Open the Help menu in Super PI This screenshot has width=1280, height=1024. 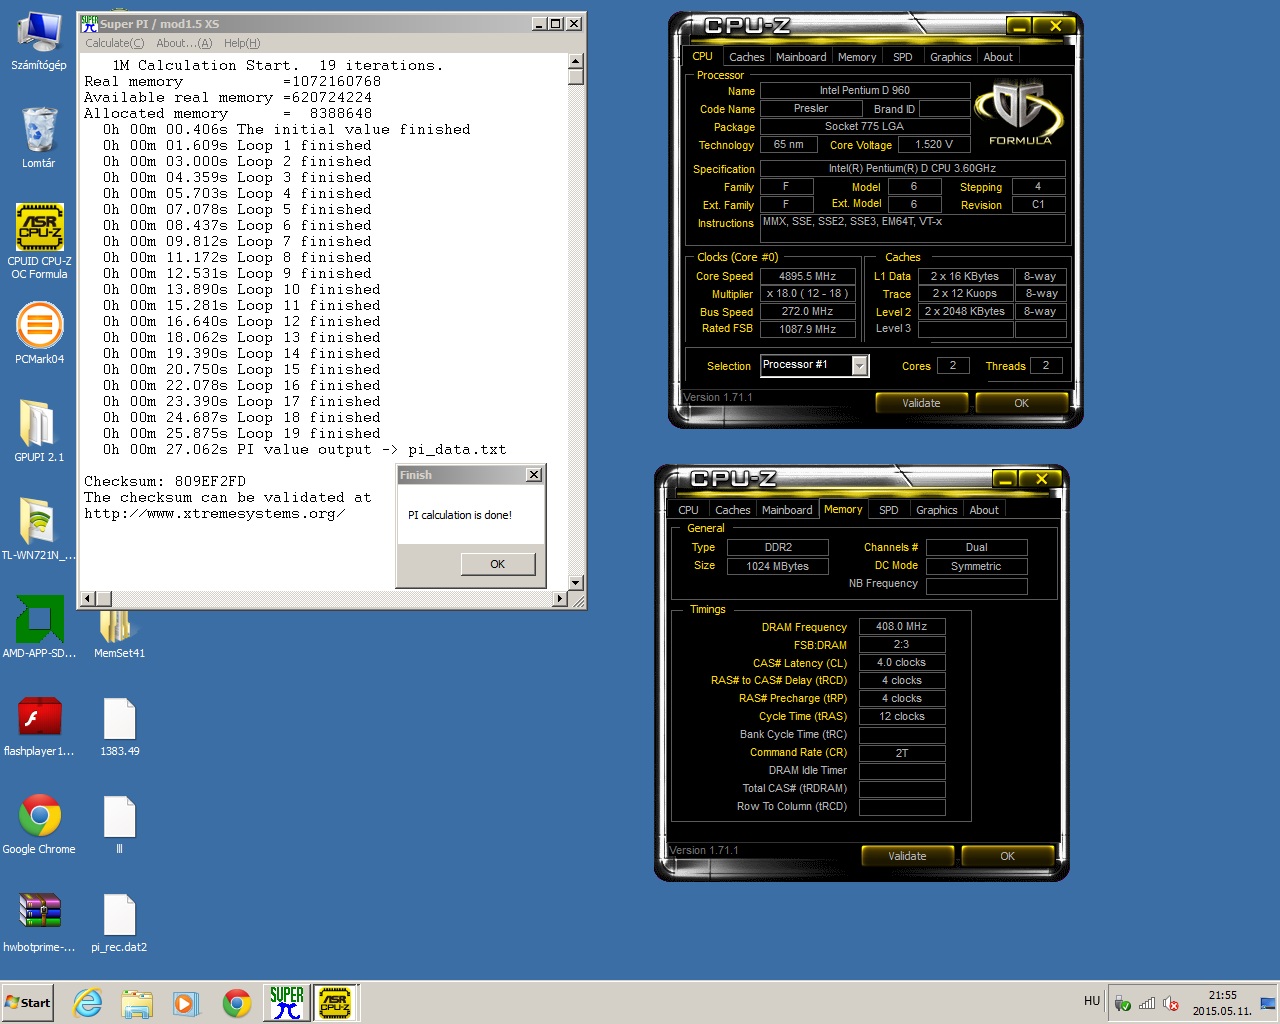242,43
